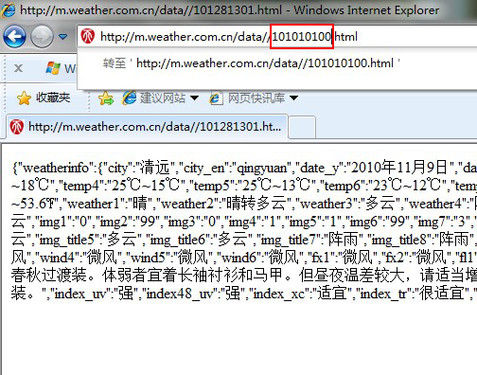Expand the 建议网站 dropdown arrow
This screenshot has width=477, height=375.
tap(194, 98)
